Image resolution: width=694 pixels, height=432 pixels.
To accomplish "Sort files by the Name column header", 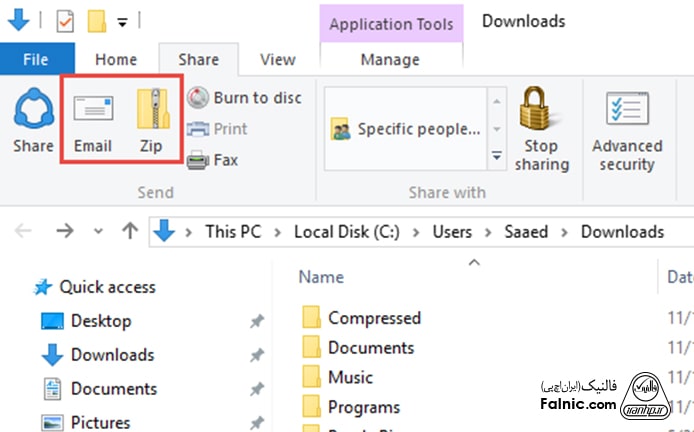I will click(x=321, y=277).
